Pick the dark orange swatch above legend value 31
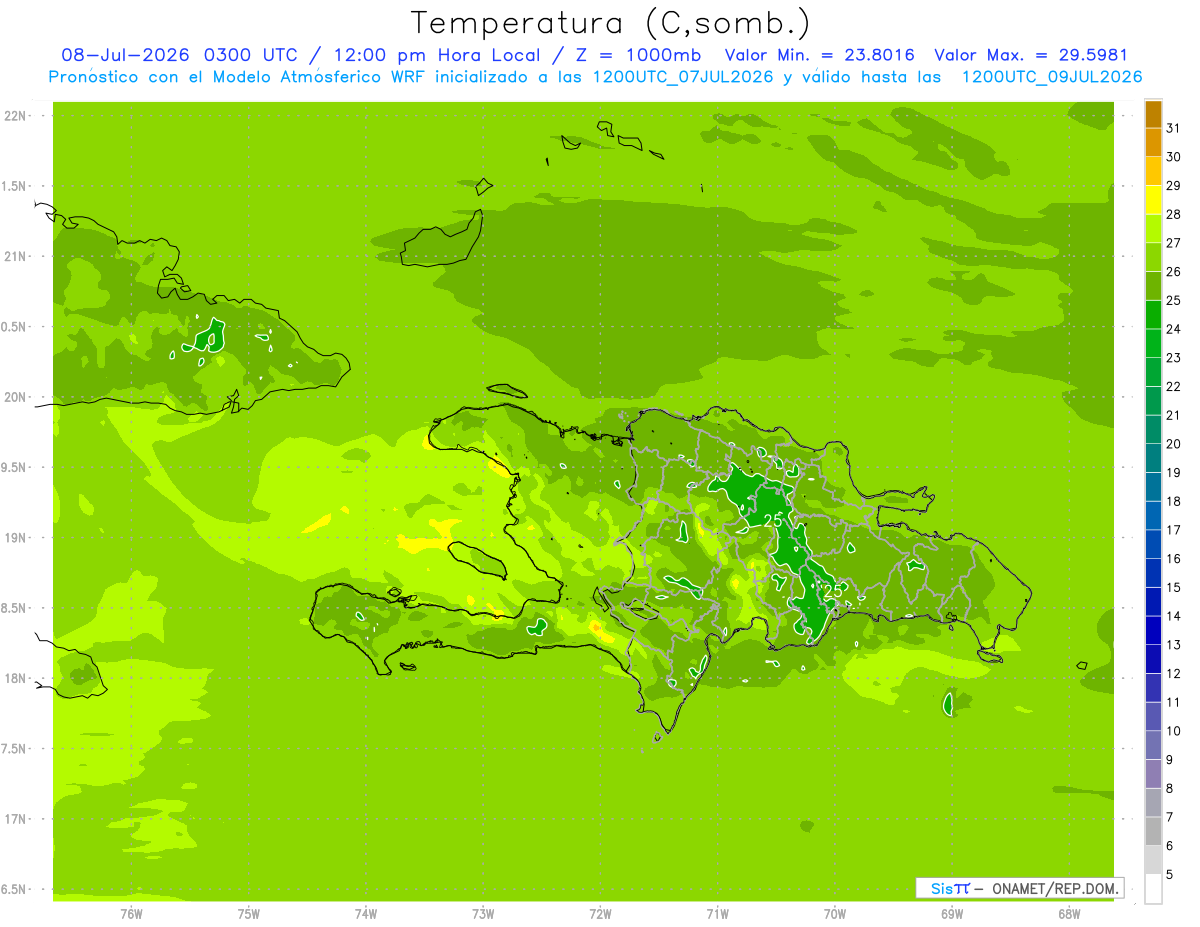Image resolution: width=1200 pixels, height=927 pixels. pos(1153,113)
